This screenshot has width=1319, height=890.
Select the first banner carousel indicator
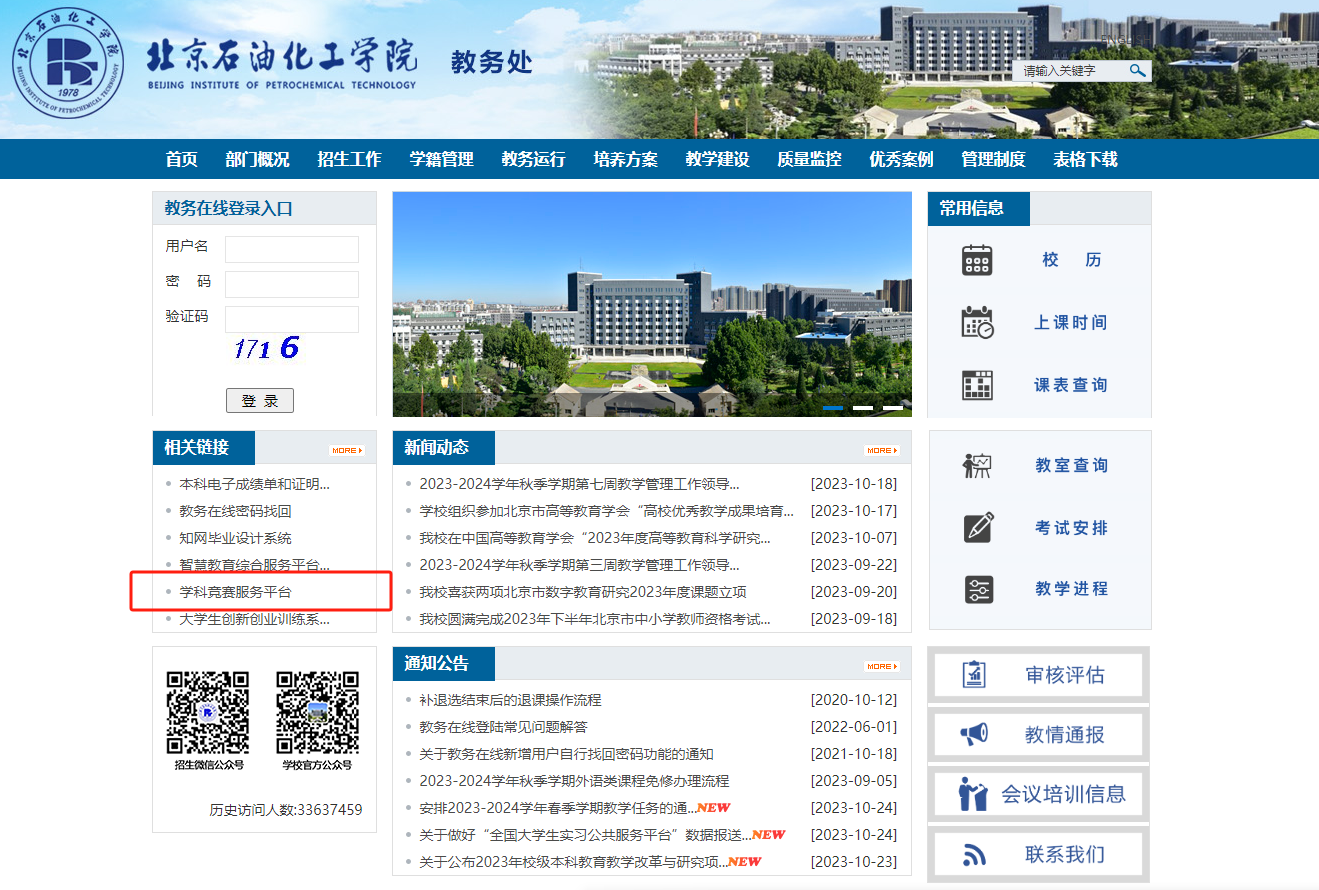coord(833,408)
